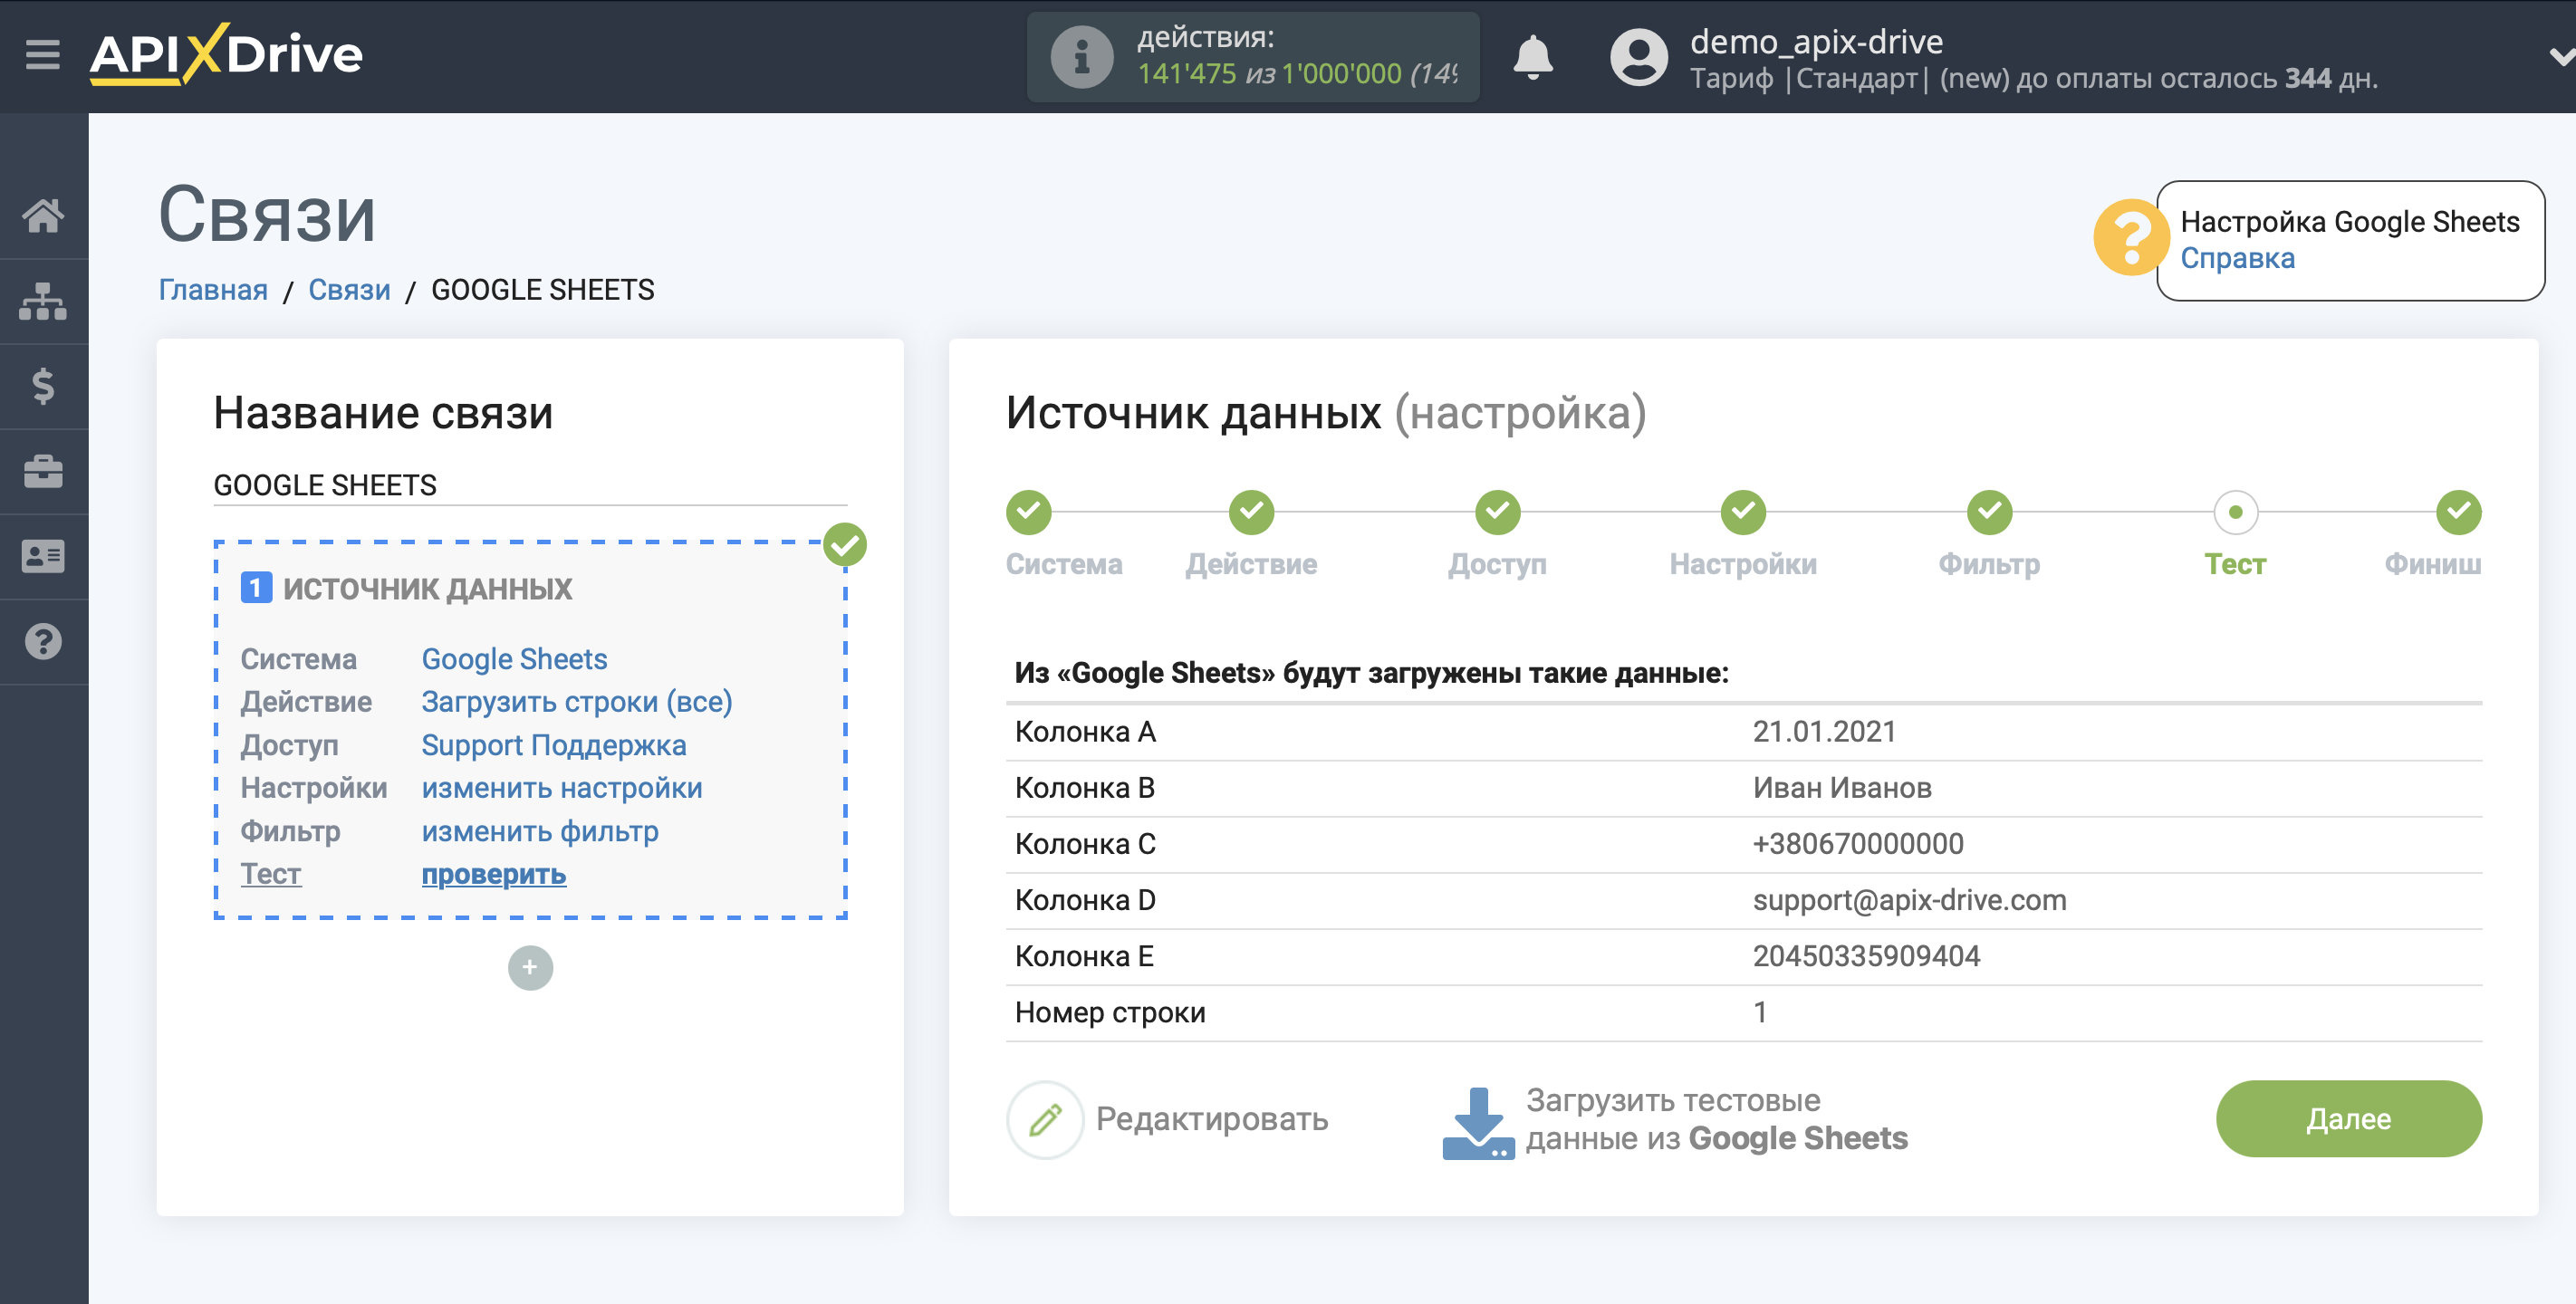2576x1304 pixels.
Task: Click the Доступ step checkmark circle
Action: [x=1497, y=512]
